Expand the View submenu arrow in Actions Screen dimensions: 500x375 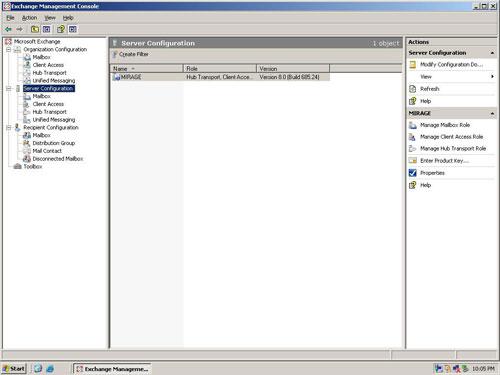coord(492,77)
